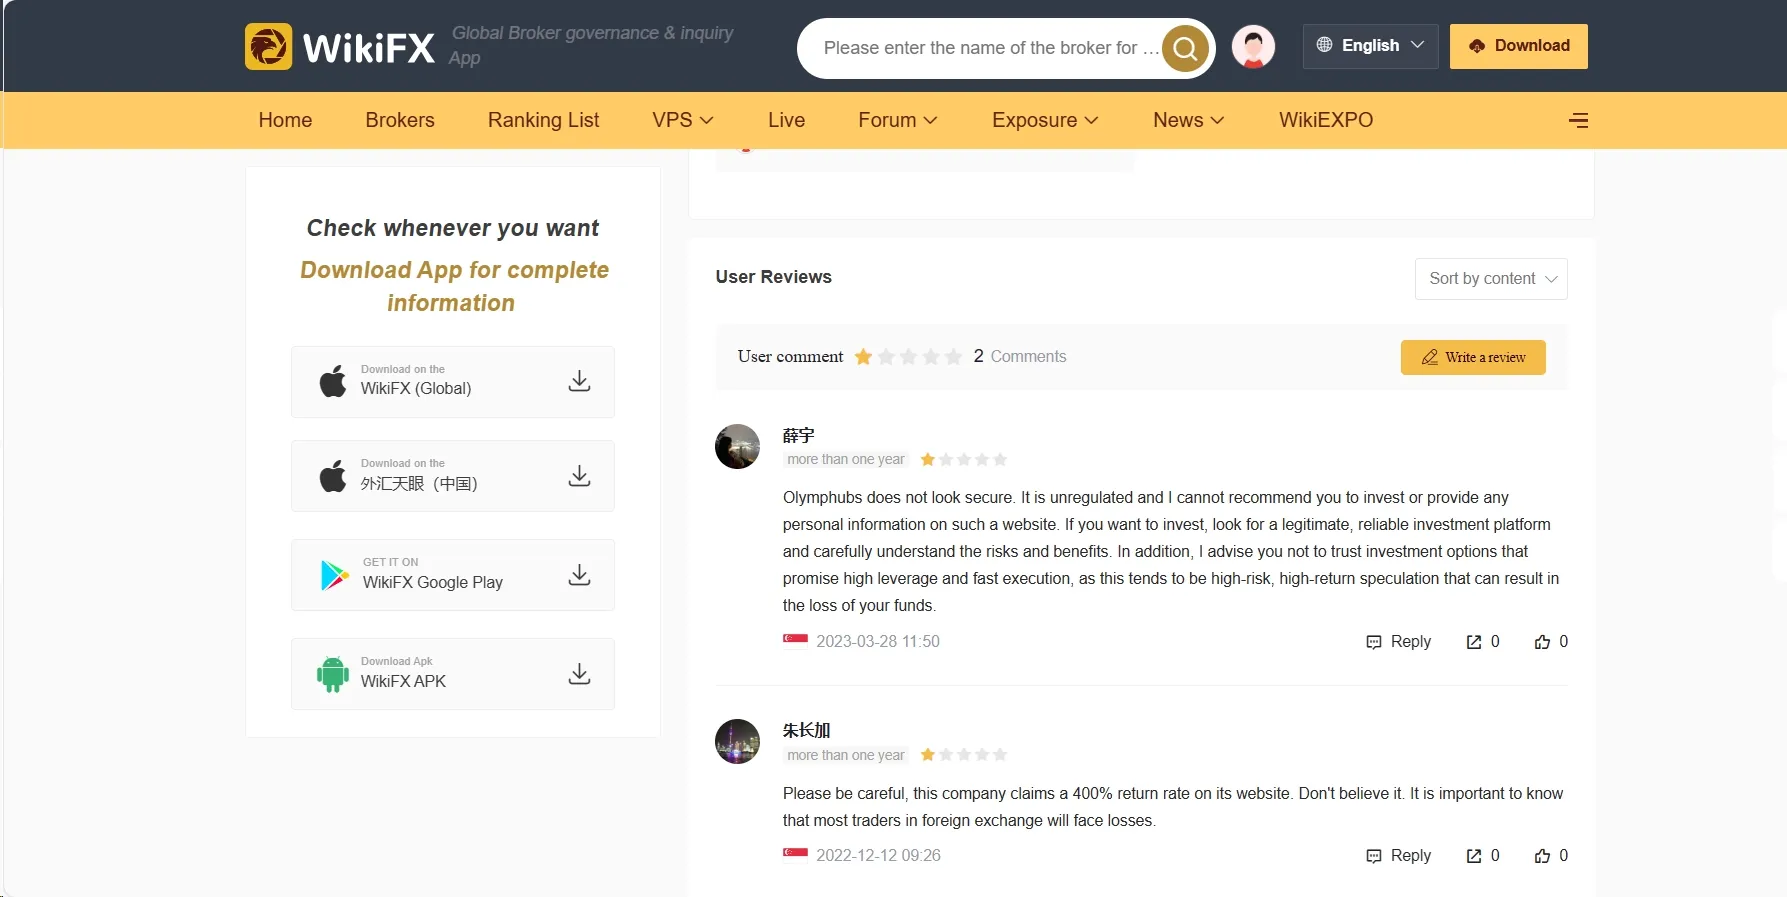Click the username 薛宇
Image resolution: width=1787 pixels, height=897 pixels.
[x=799, y=435]
